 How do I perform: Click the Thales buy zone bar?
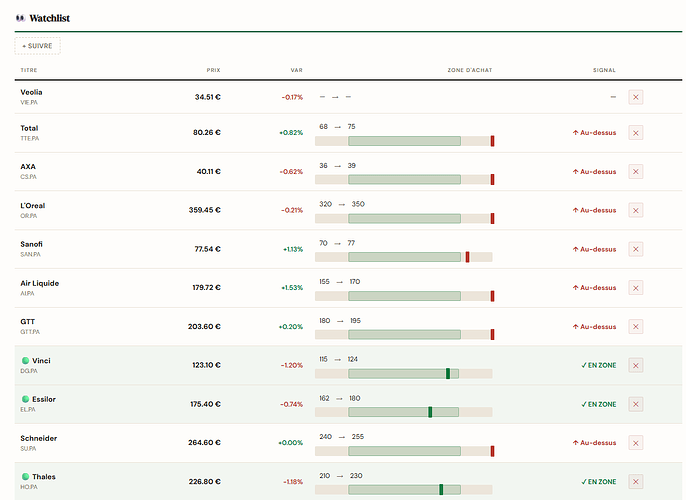pyautogui.click(x=403, y=490)
